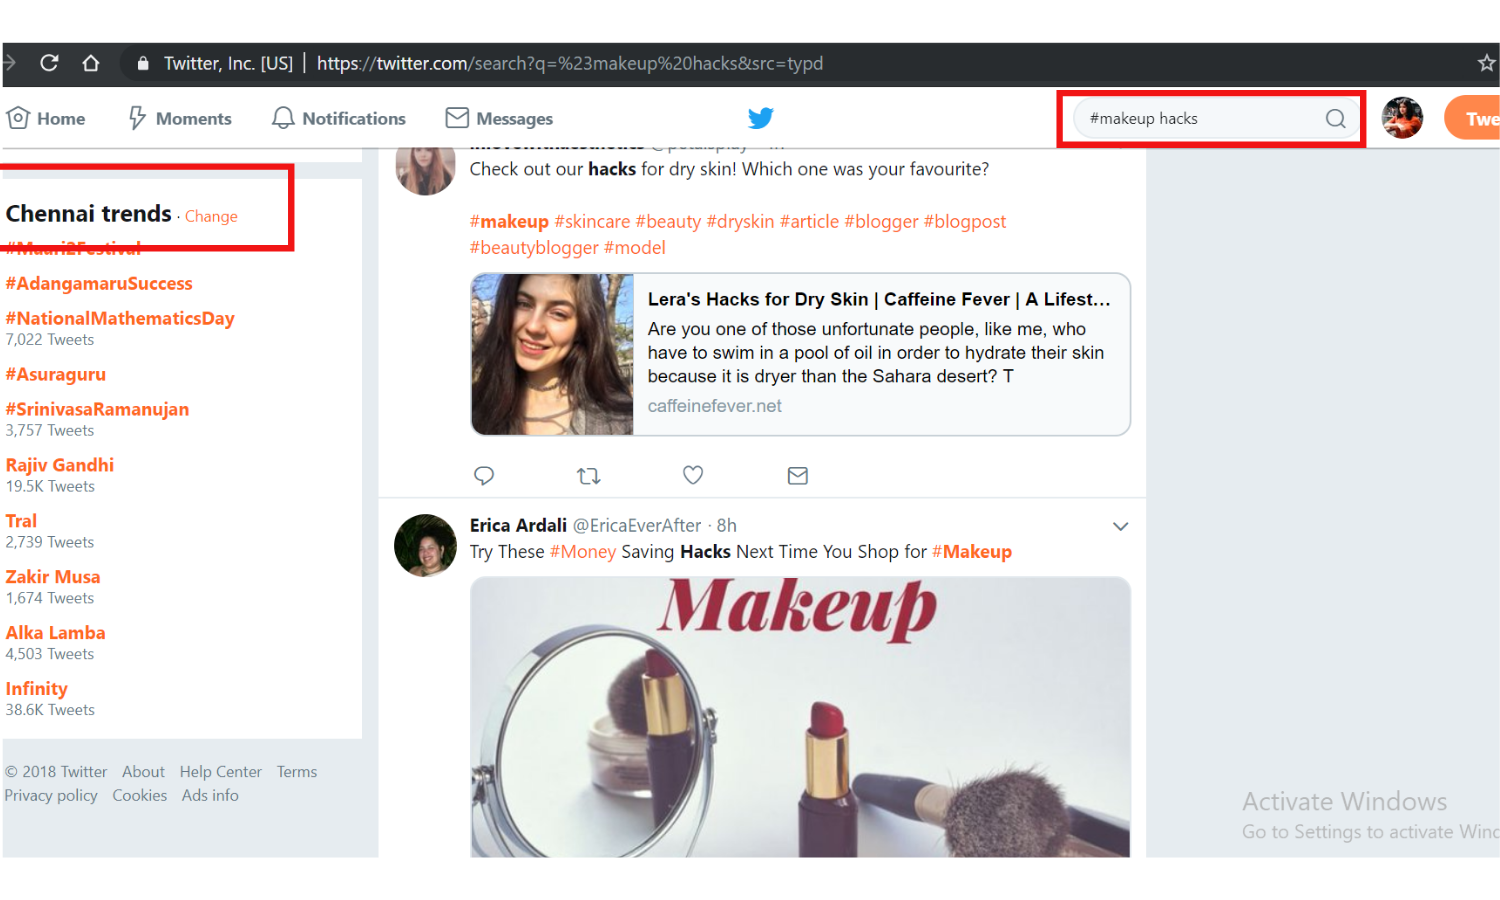Click the #blogger hashtag
The height and width of the screenshot is (900, 1500).
[881, 221]
